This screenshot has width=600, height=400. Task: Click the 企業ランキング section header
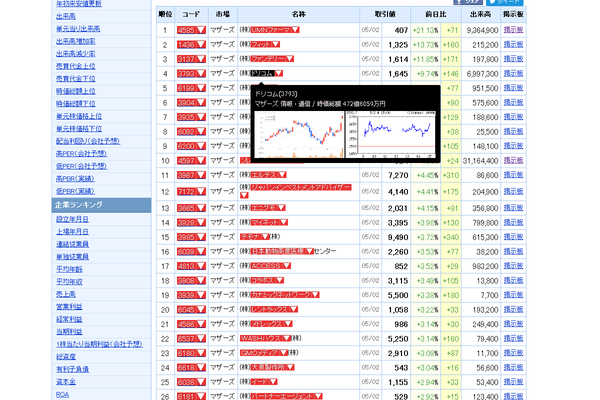pos(101,205)
